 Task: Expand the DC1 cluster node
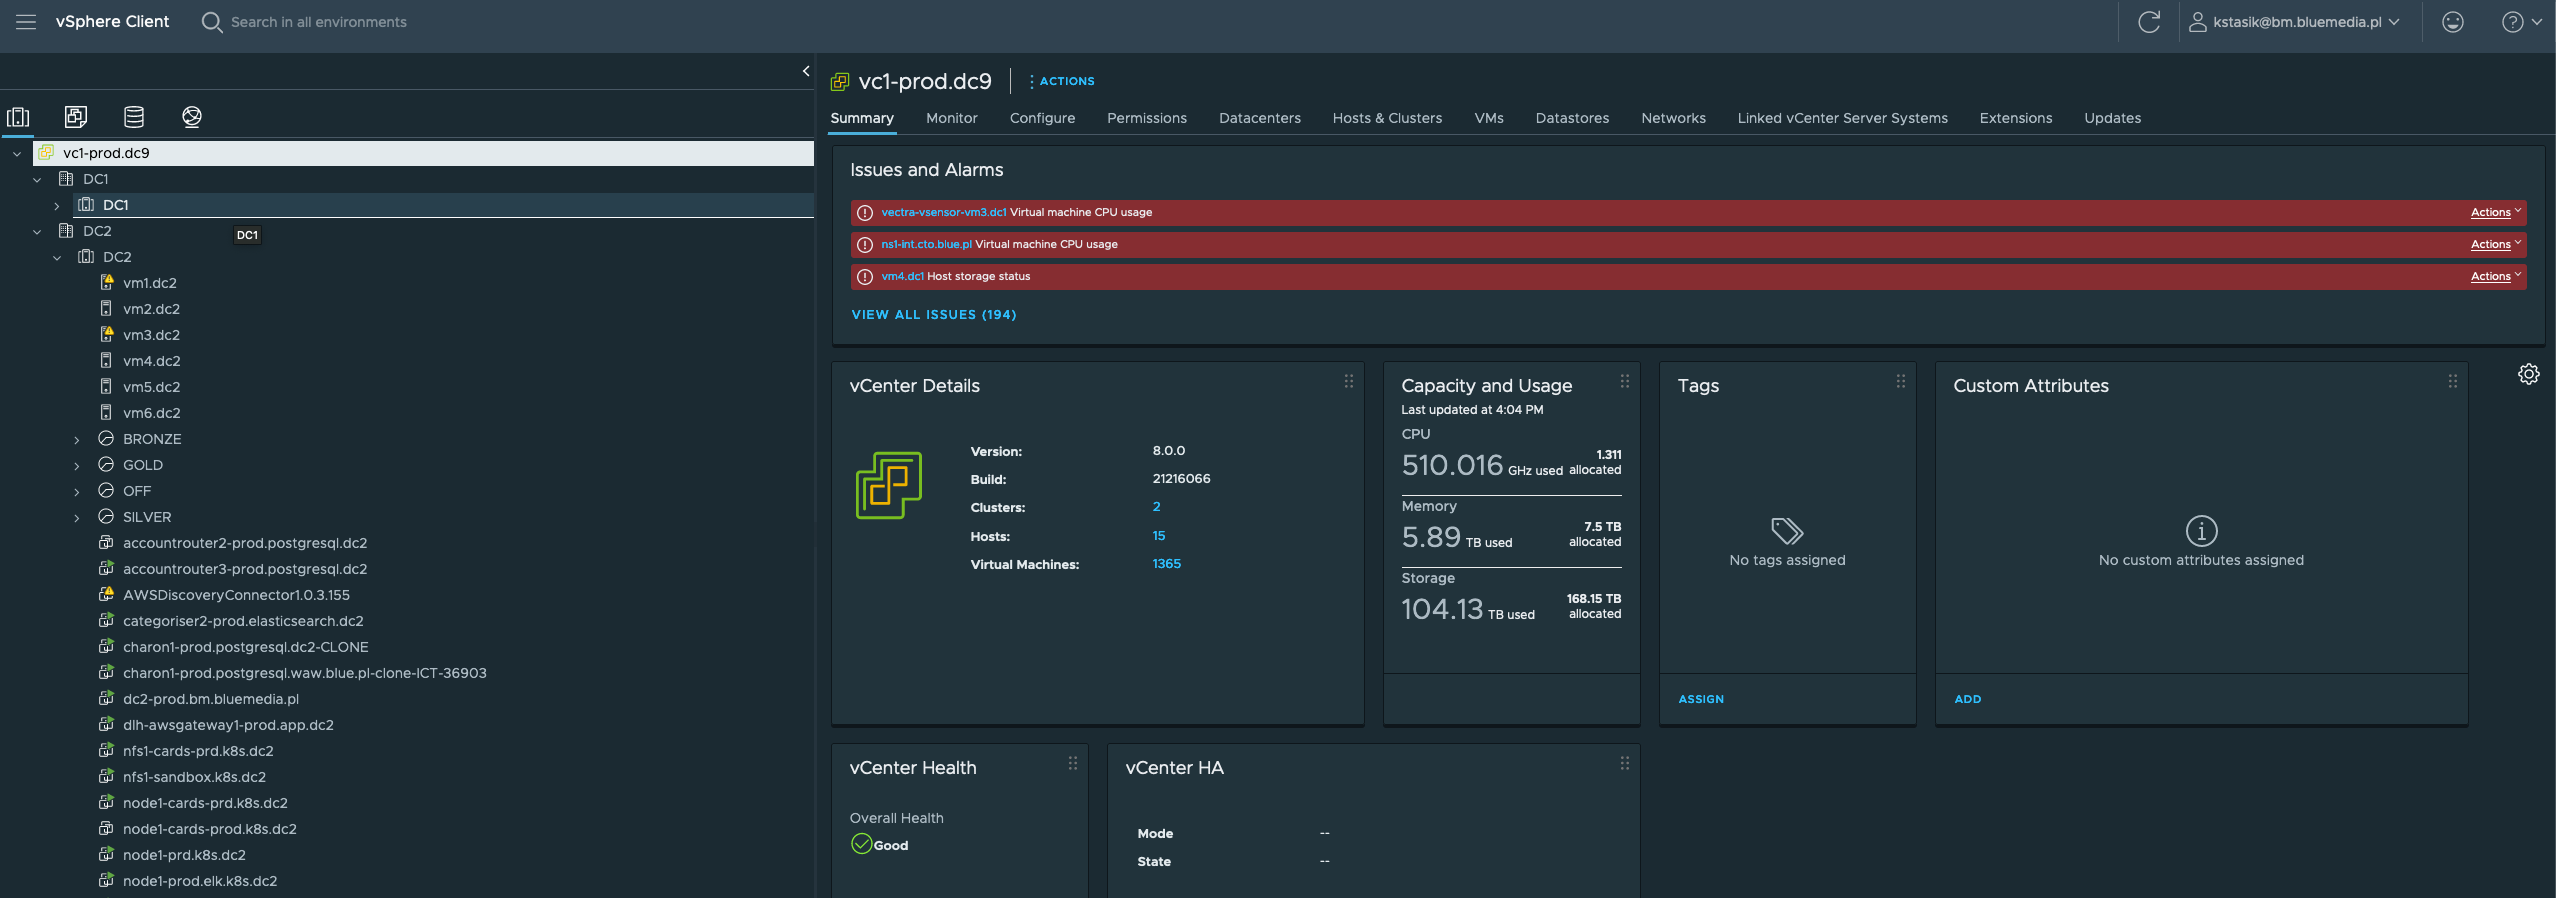click(57, 205)
